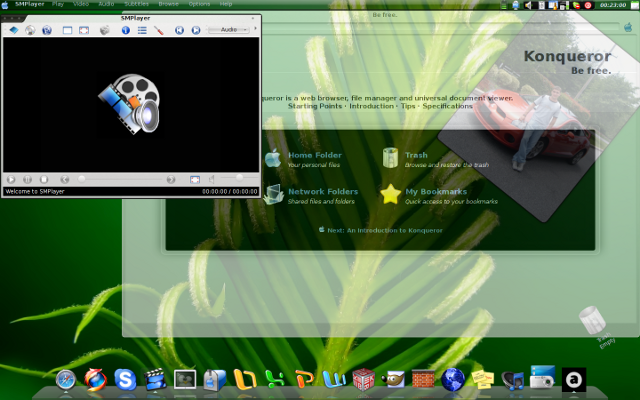Open the Apple mailbox icon in dock
This screenshot has height=400, width=640.
[215, 380]
